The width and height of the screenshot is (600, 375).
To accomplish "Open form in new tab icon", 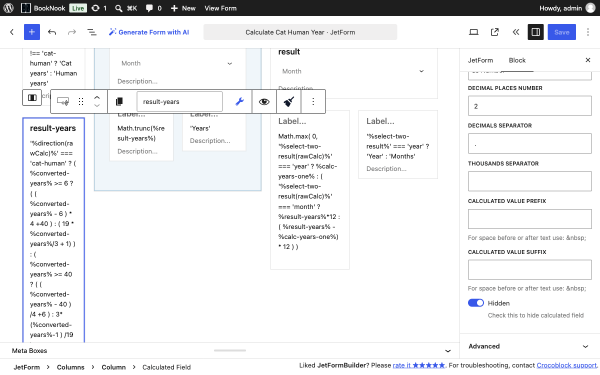I will tap(495, 32).
